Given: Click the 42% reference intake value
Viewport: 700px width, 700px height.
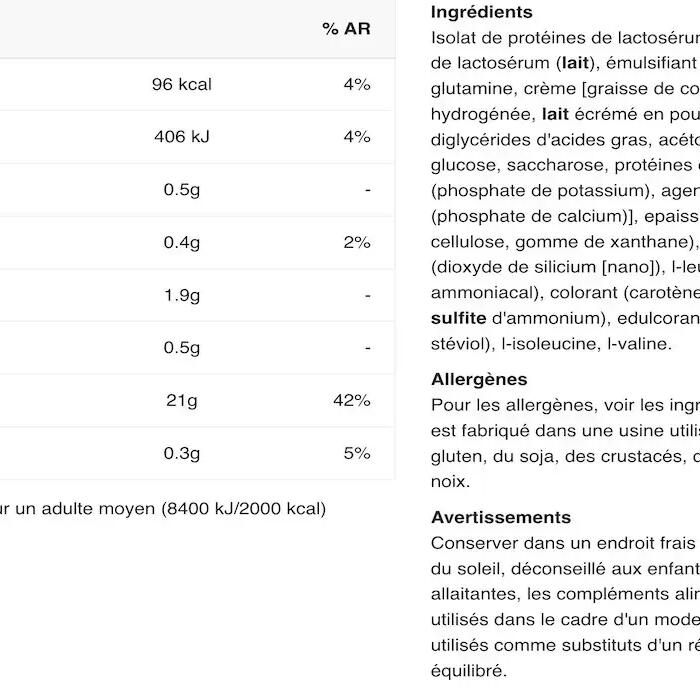Looking at the screenshot, I should click(x=351, y=400).
